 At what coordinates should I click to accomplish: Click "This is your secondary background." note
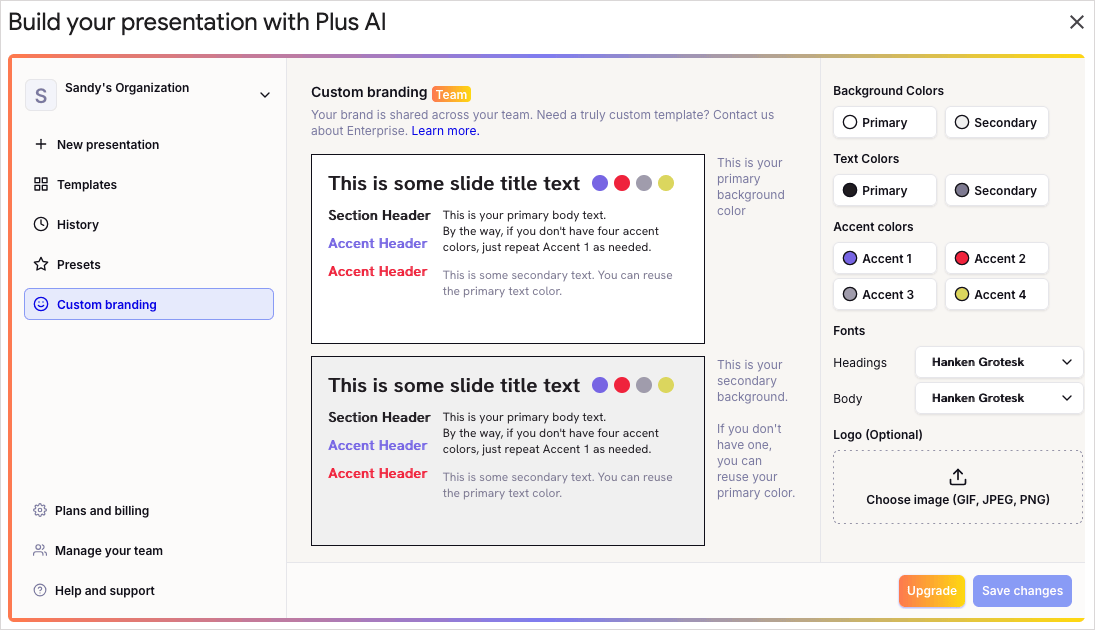(752, 381)
